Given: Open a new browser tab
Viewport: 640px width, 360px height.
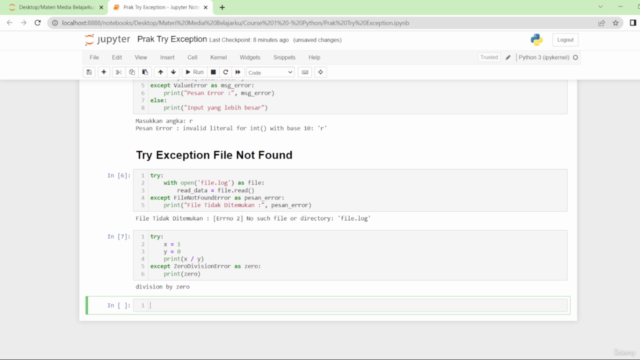Looking at the screenshot, I should pyautogui.click(x=222, y=7).
